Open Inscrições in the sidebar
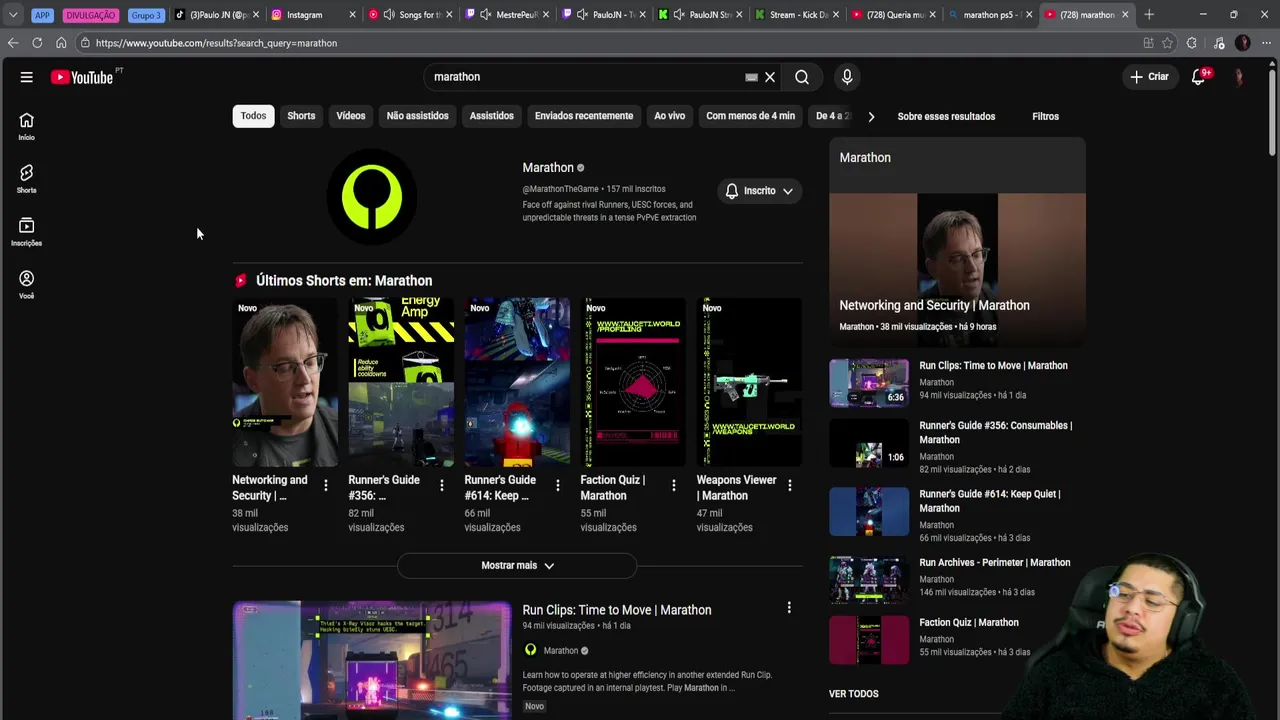Image resolution: width=1280 pixels, height=720 pixels. tap(27, 232)
